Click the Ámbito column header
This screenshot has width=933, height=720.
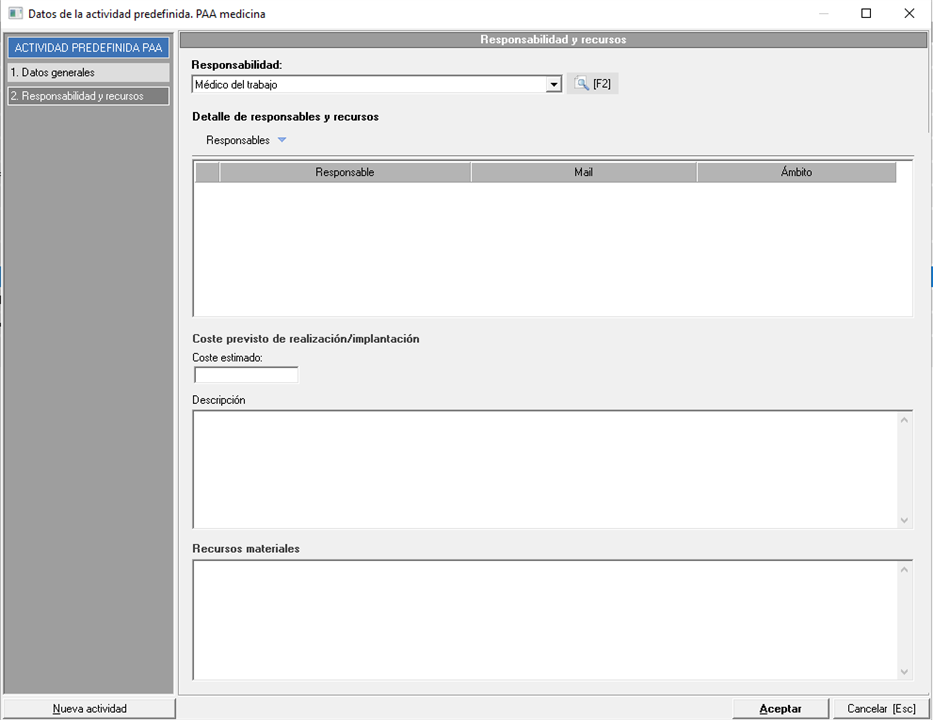tap(796, 173)
